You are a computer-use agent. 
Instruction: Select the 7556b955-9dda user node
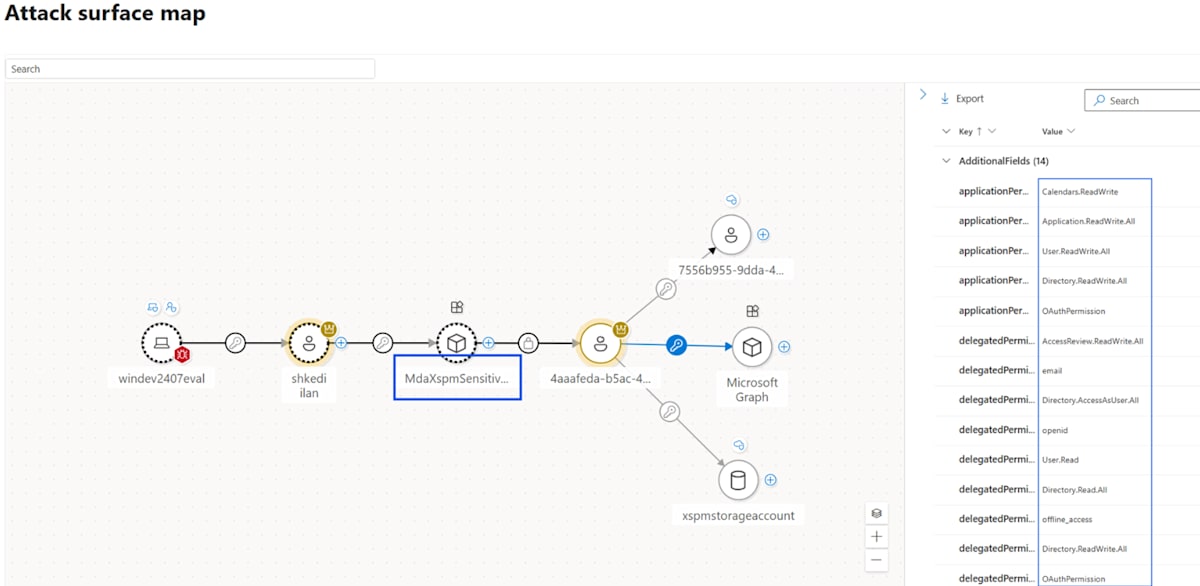click(731, 235)
